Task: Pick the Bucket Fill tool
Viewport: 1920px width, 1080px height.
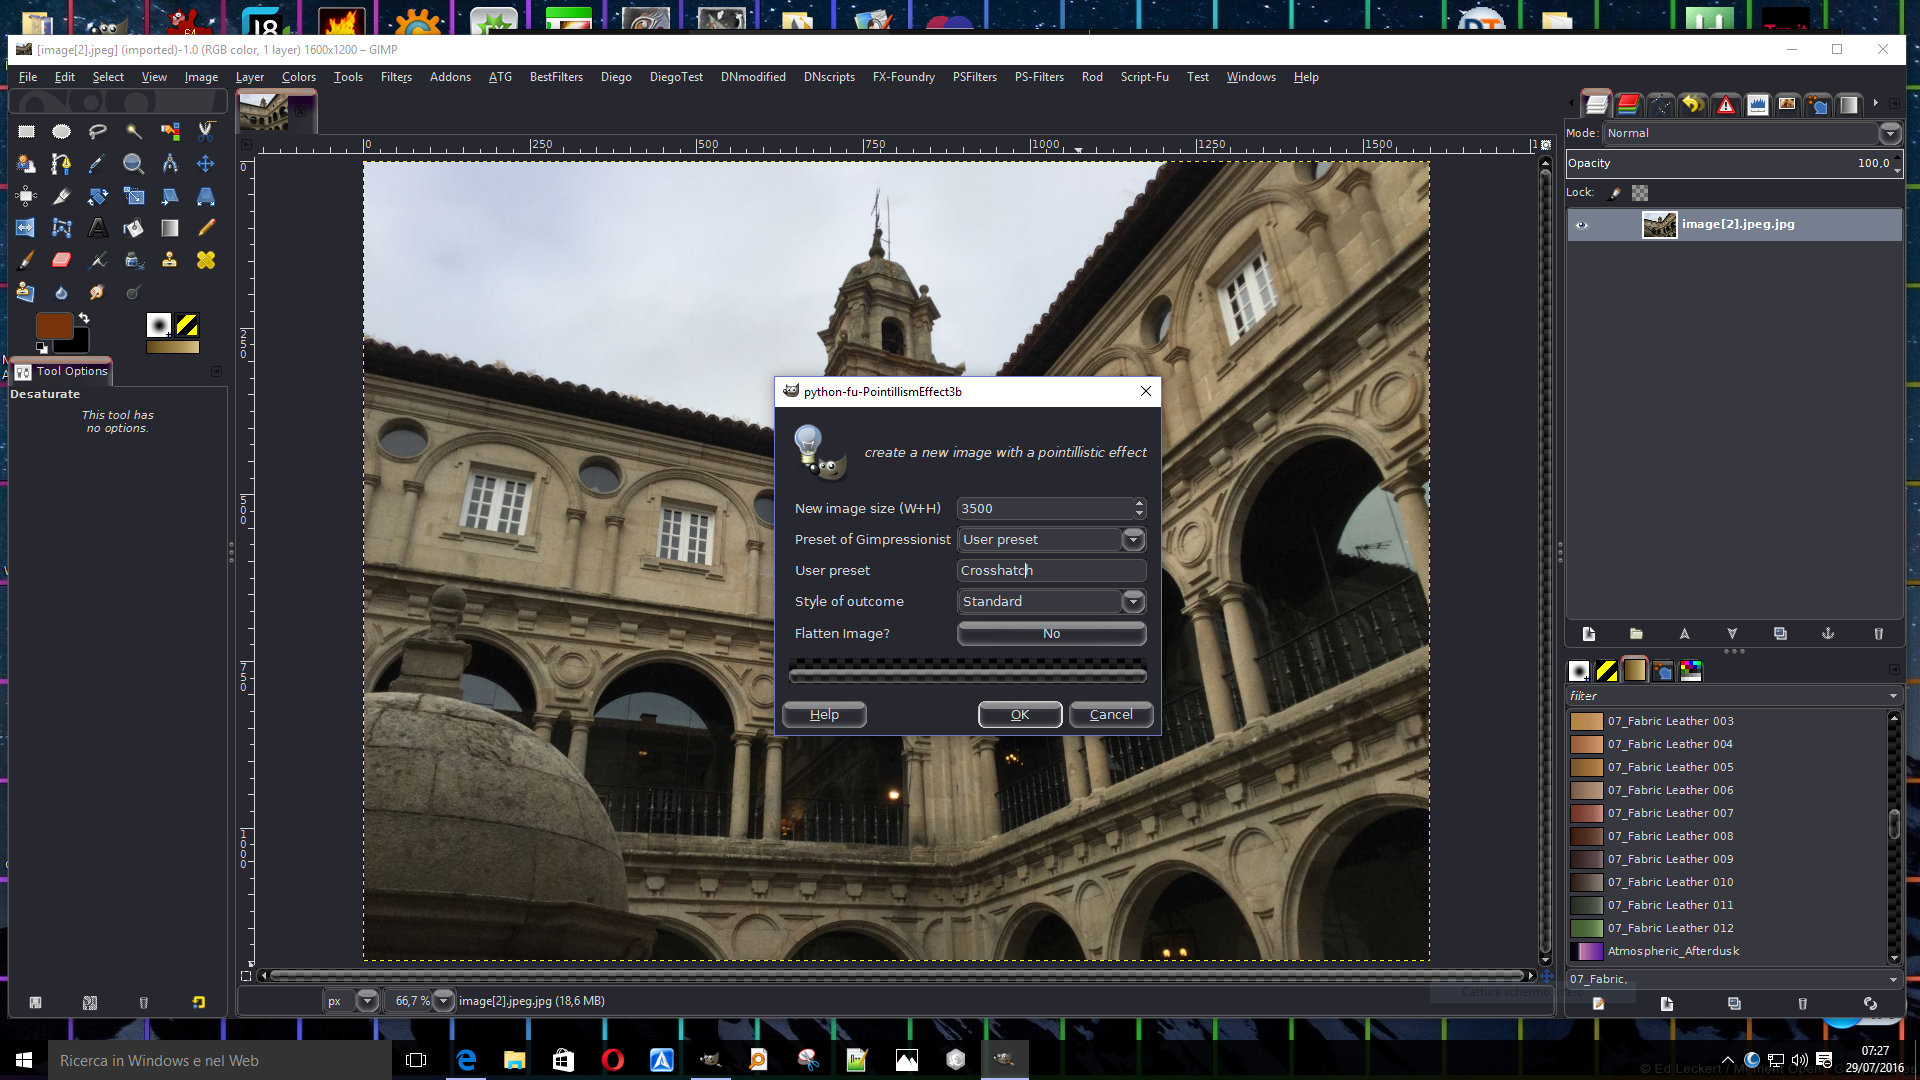Action: tap(134, 228)
